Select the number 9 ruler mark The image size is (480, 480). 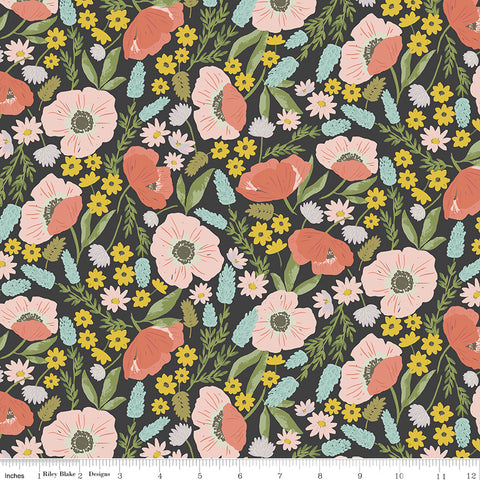tap(360, 475)
